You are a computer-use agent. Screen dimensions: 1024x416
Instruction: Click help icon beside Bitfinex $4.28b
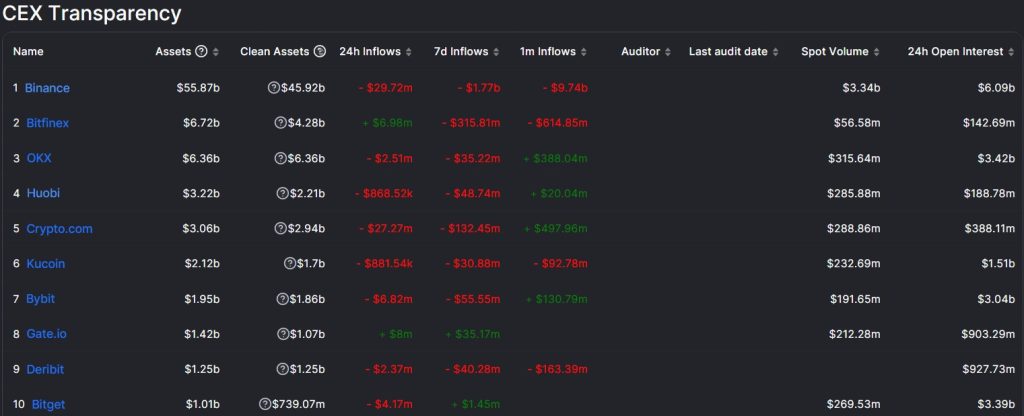pos(280,123)
